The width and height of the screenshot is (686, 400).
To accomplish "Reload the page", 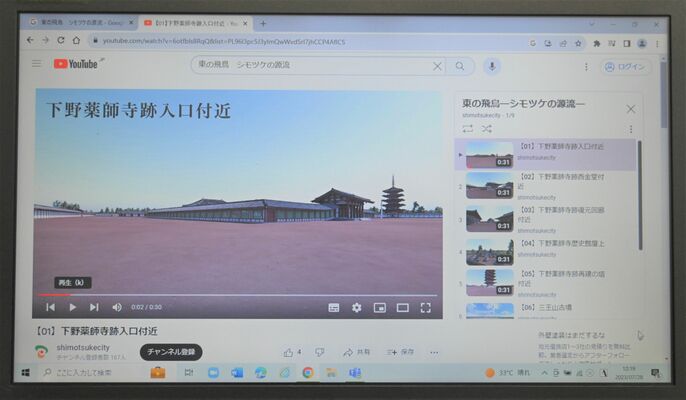I will [61, 40].
